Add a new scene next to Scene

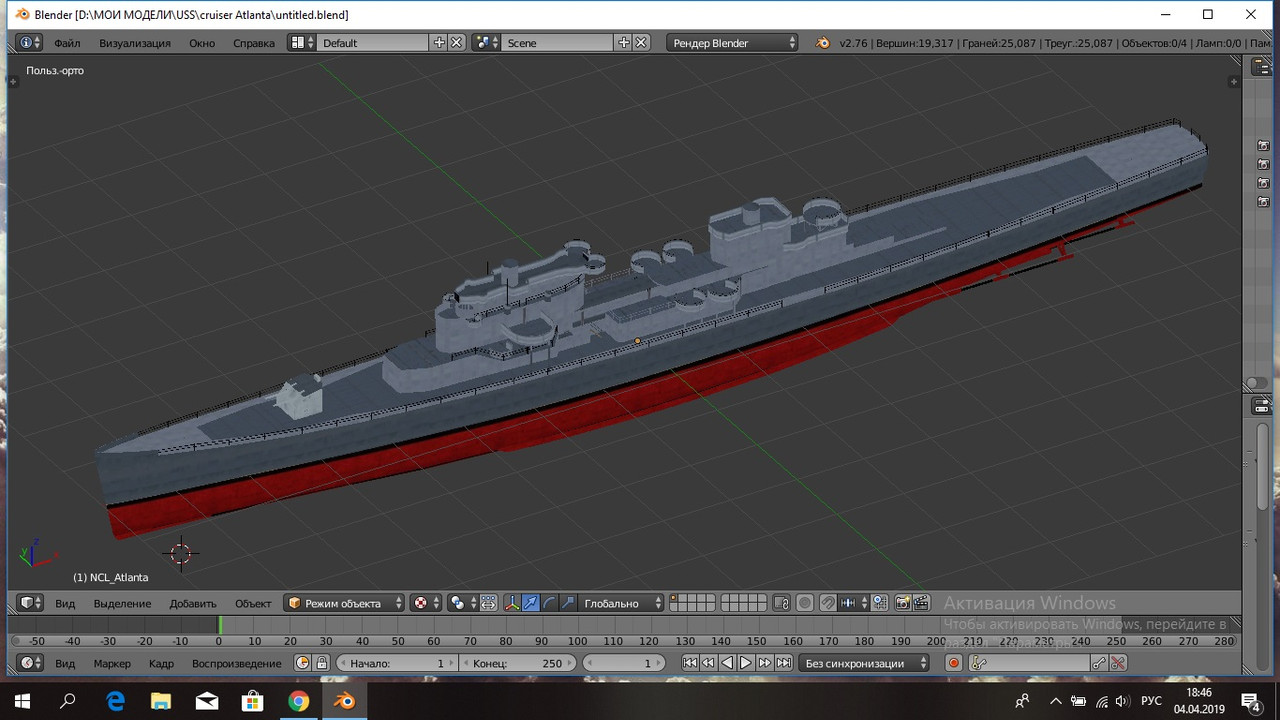(x=624, y=43)
